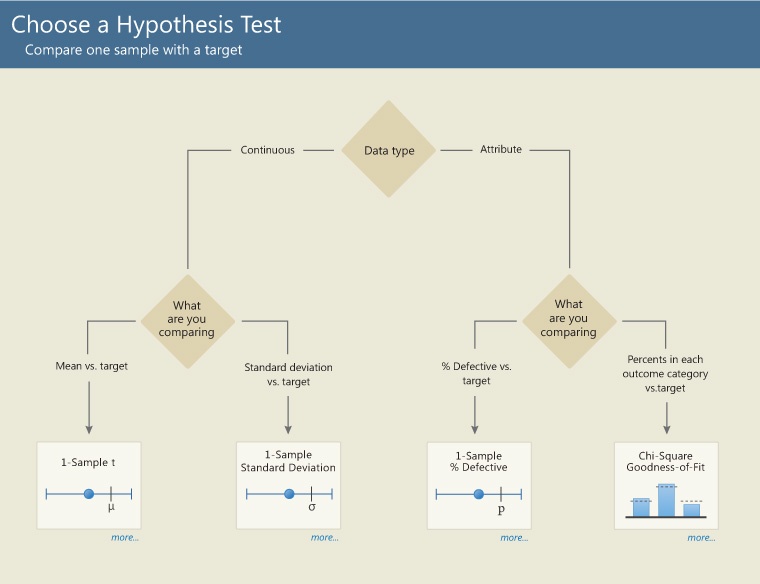This screenshot has width=760, height=584.
Task: Click 'Standard deviation vs. target' branch label
Action: click(x=288, y=374)
